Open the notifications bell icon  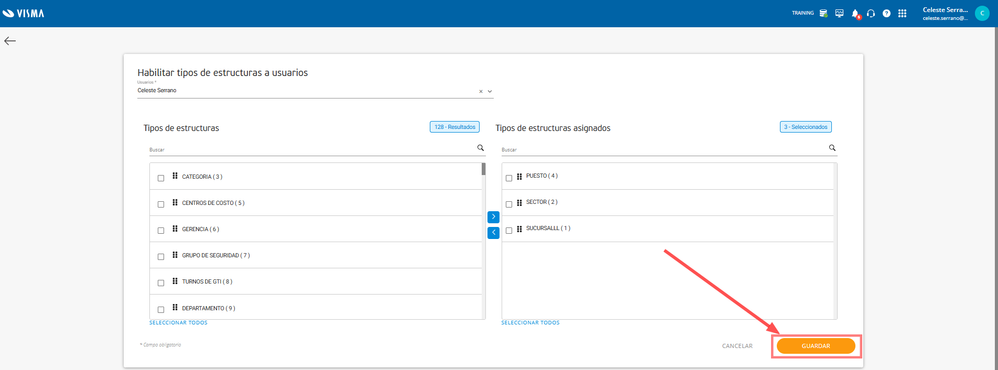pyautogui.click(x=855, y=13)
